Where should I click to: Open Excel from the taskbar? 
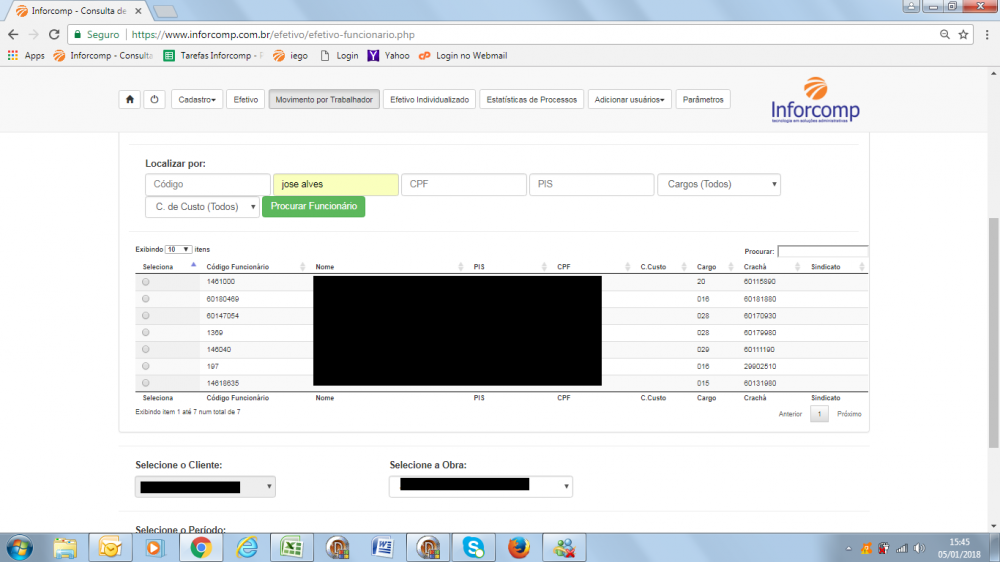[x=291, y=548]
